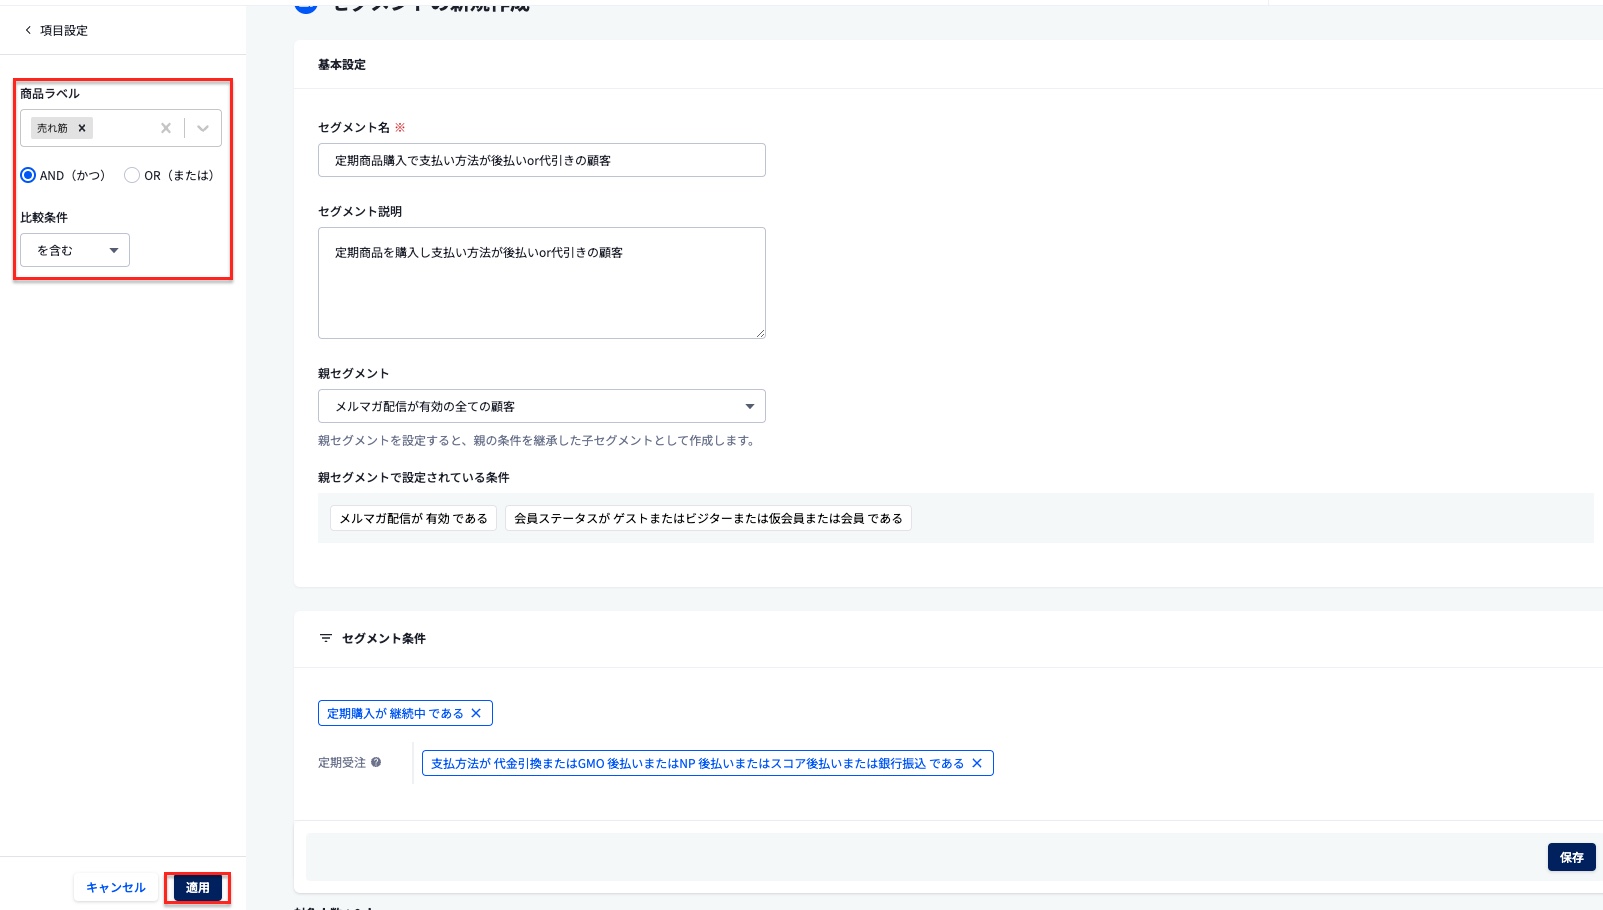Remove the 支払方法 condition chip

pos(977,763)
